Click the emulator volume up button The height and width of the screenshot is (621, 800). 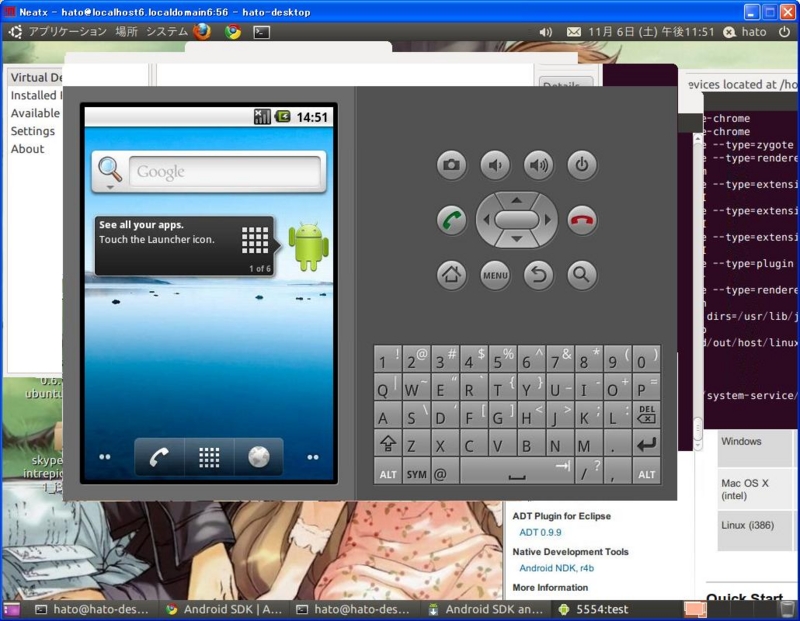click(x=538, y=165)
